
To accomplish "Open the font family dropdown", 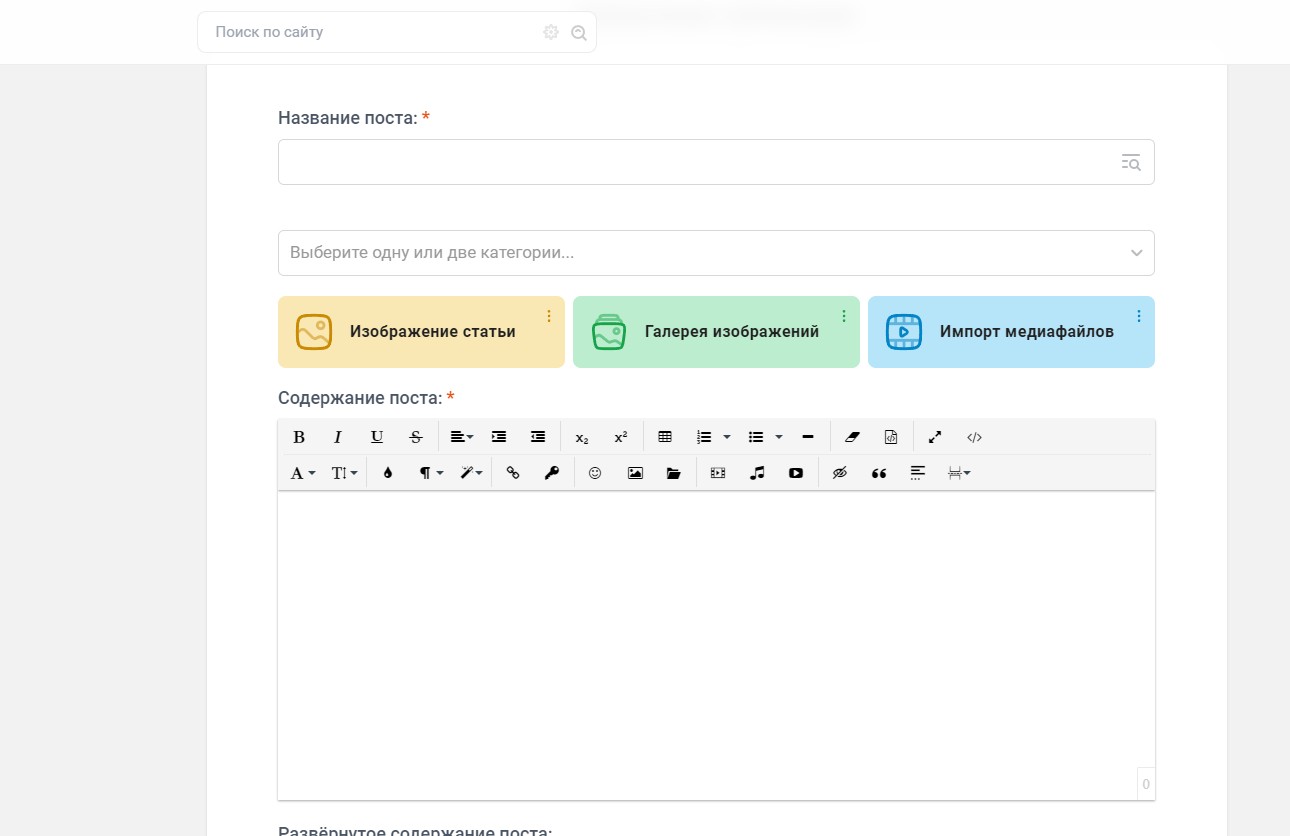I will [x=303, y=473].
